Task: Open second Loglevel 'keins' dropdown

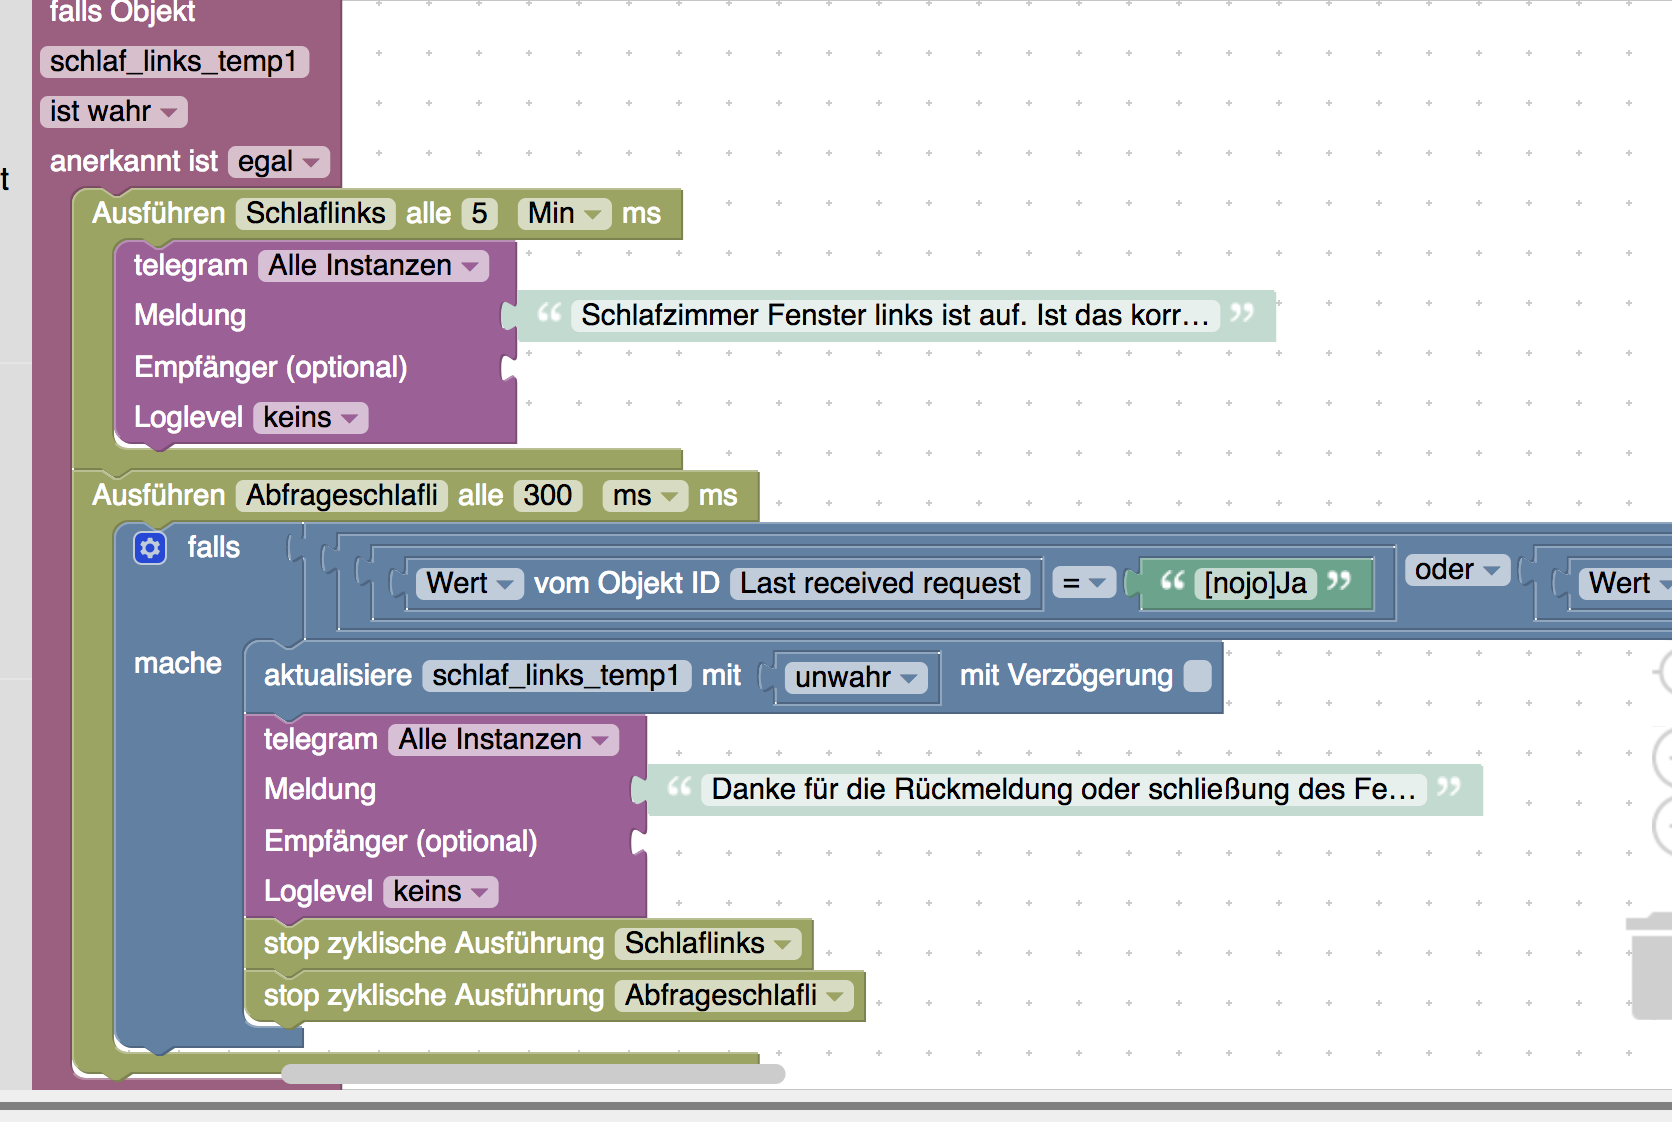Action: pos(440,892)
